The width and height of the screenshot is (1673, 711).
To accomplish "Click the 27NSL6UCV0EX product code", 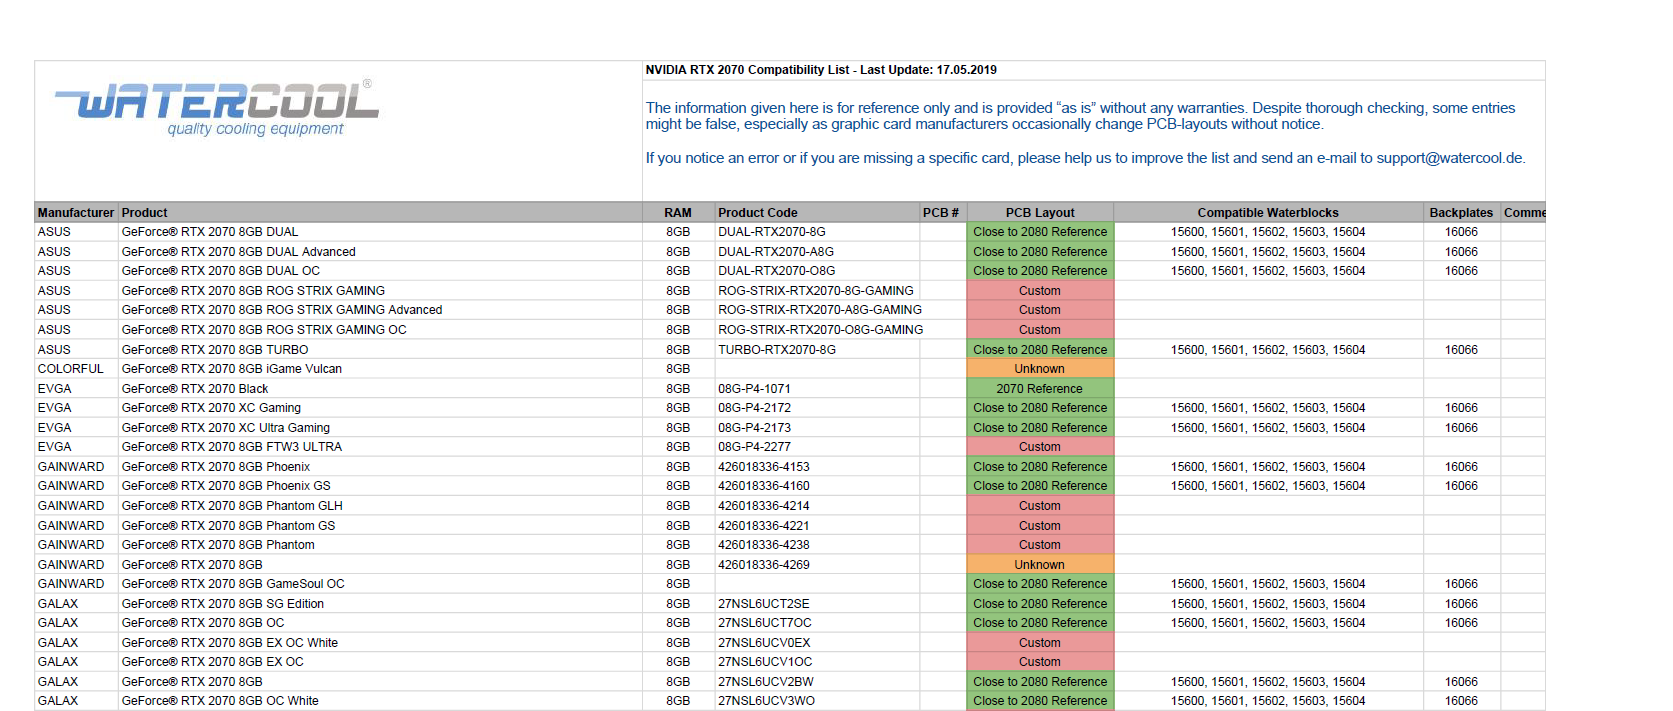I will tap(764, 643).
